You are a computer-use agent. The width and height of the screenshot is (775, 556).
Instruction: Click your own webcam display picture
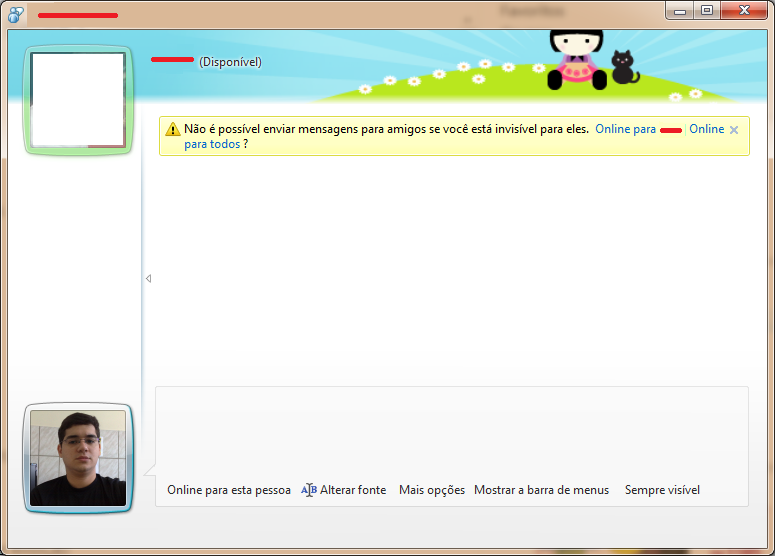[x=78, y=458]
